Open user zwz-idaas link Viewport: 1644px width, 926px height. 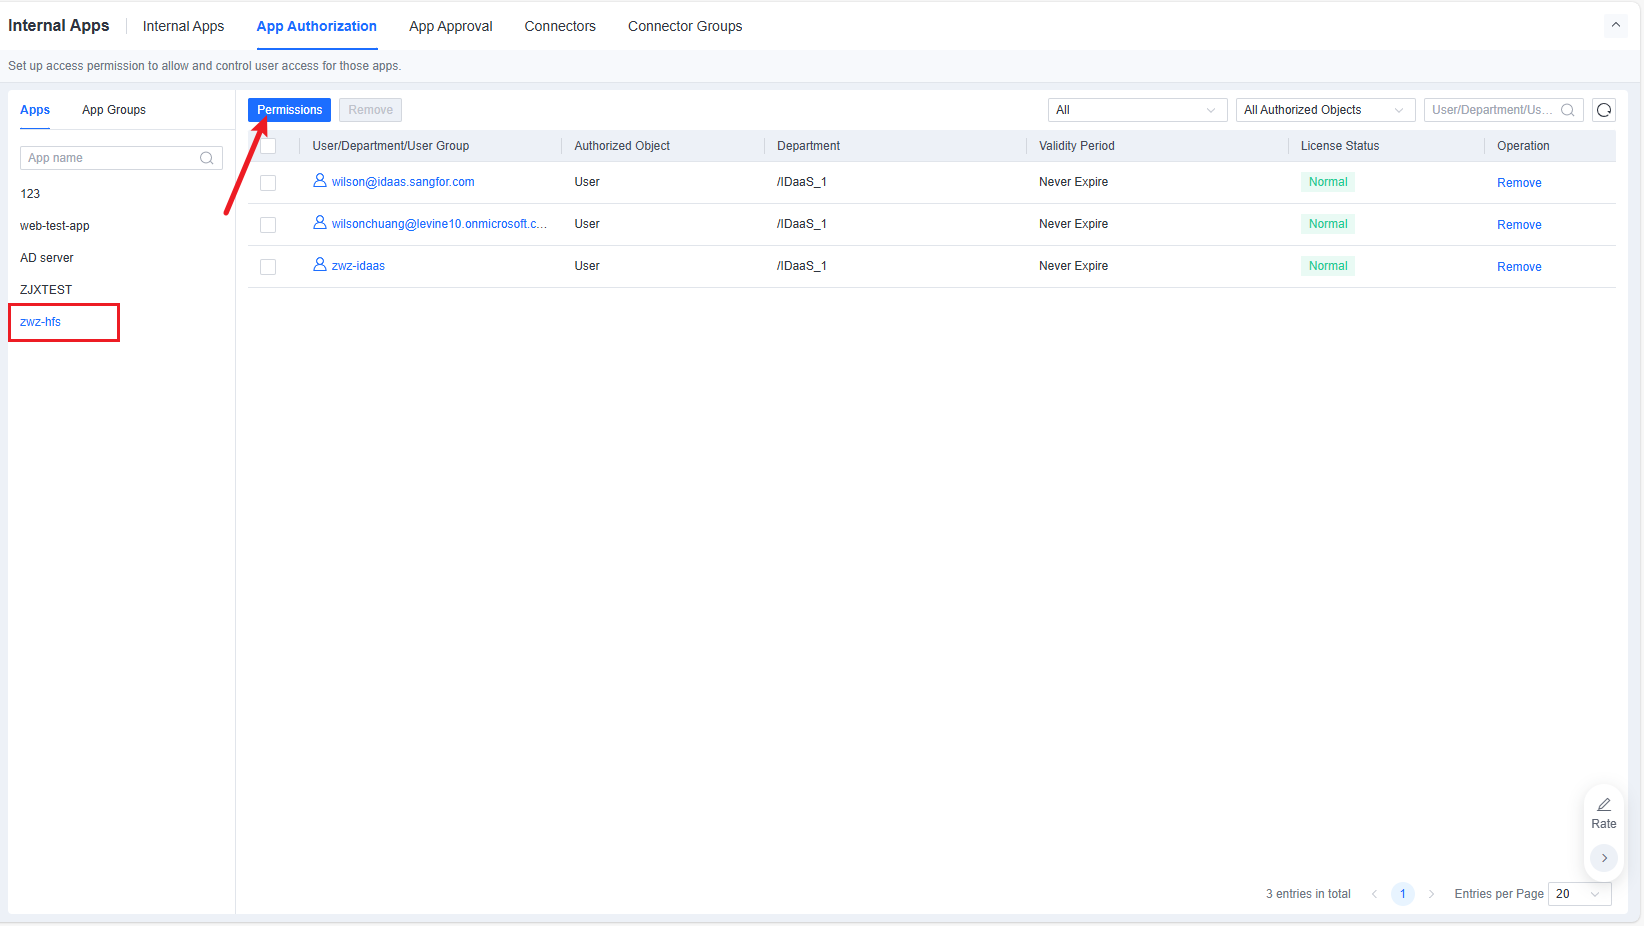(x=358, y=266)
